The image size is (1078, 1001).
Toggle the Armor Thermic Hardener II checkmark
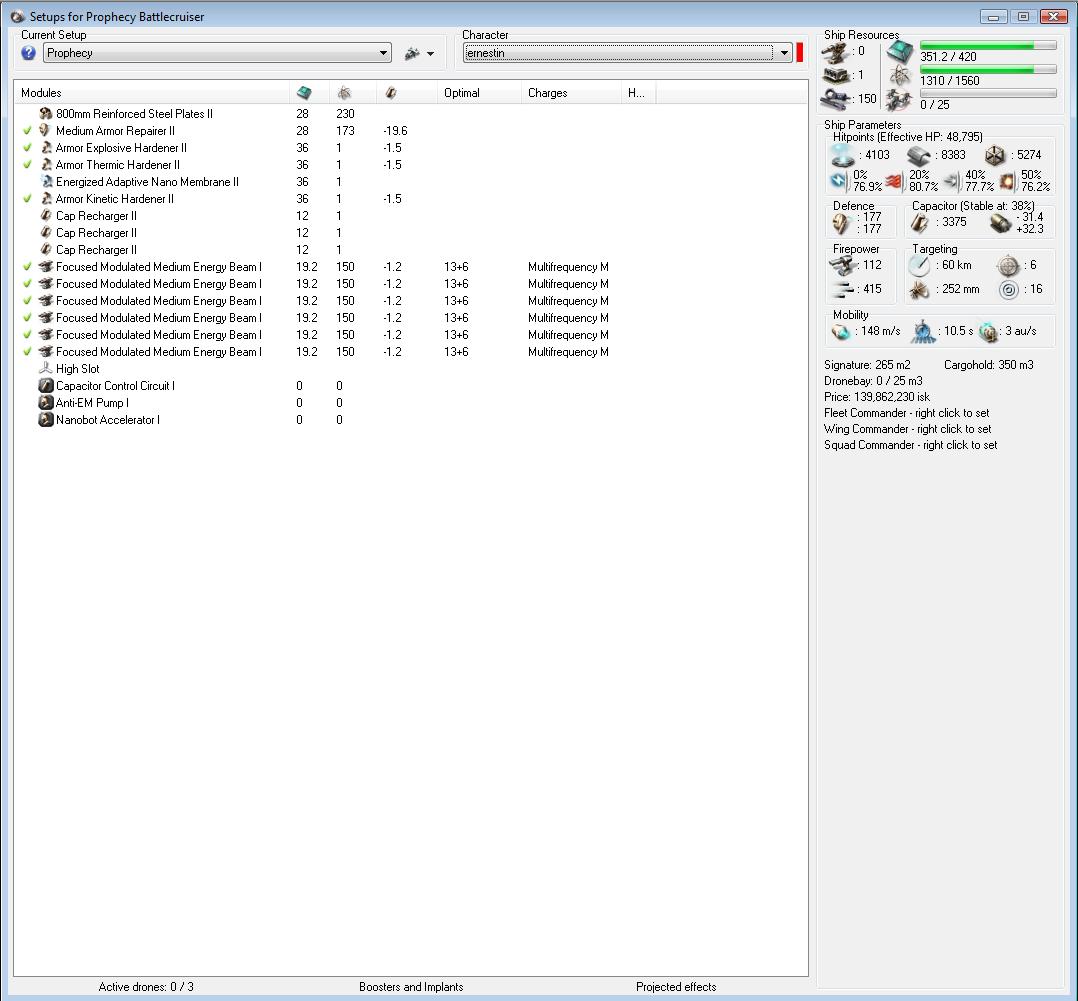[28, 165]
